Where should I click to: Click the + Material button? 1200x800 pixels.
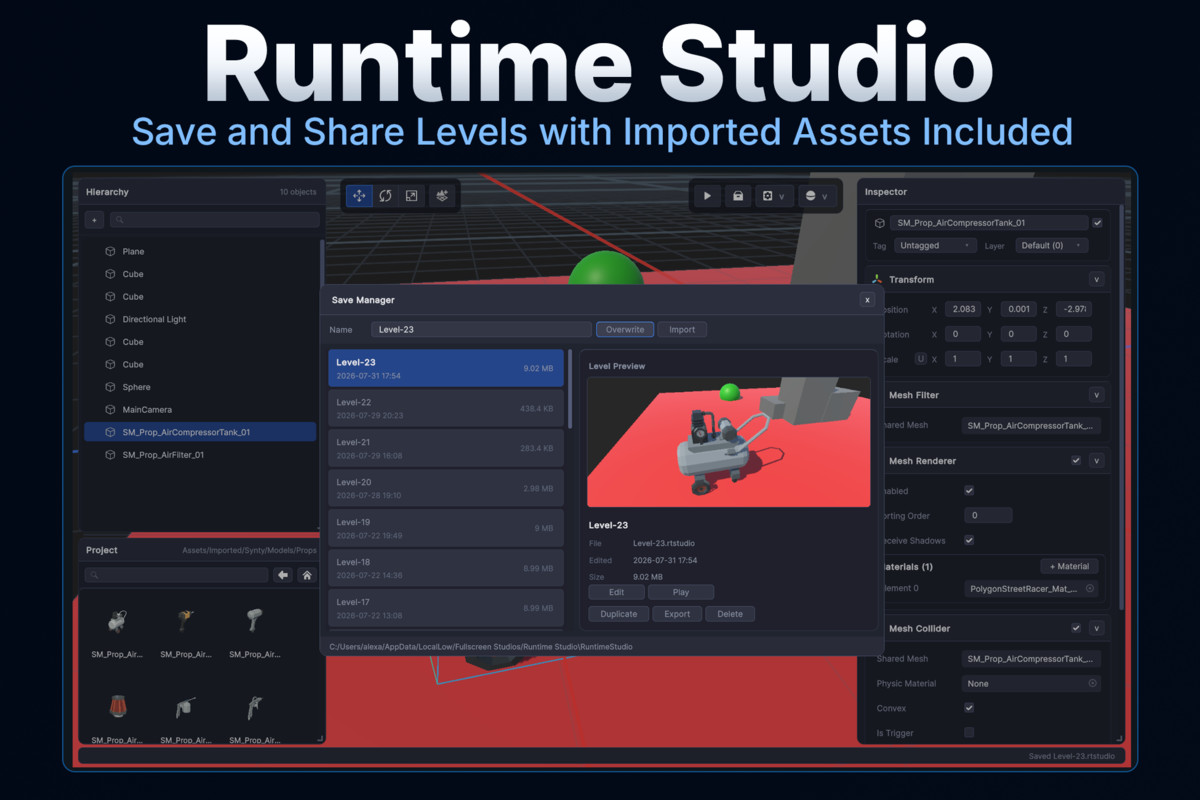pyautogui.click(x=1069, y=566)
